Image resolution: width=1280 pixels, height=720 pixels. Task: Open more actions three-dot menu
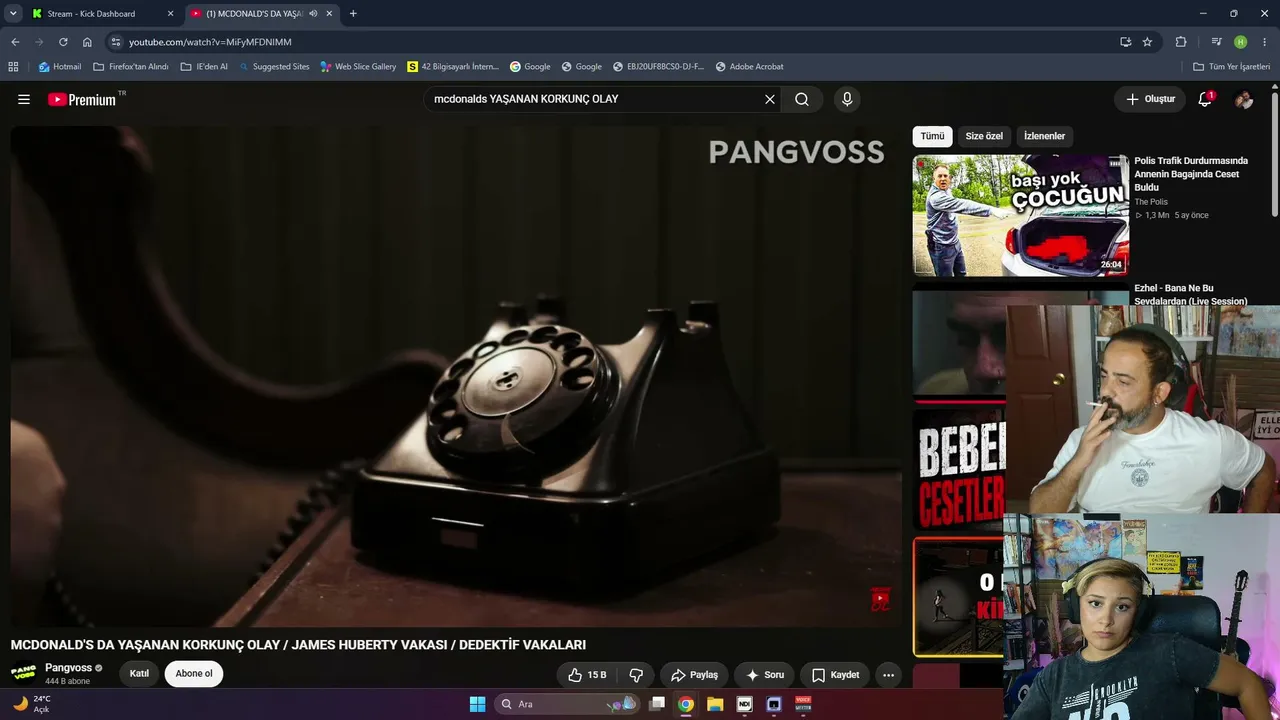[x=888, y=675]
